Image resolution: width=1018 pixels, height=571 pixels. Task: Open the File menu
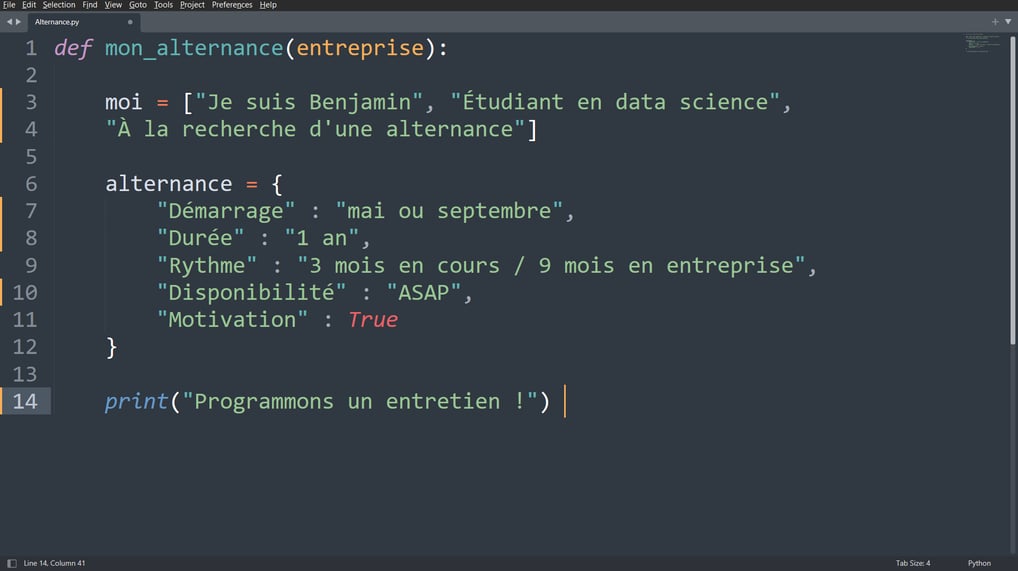point(9,5)
